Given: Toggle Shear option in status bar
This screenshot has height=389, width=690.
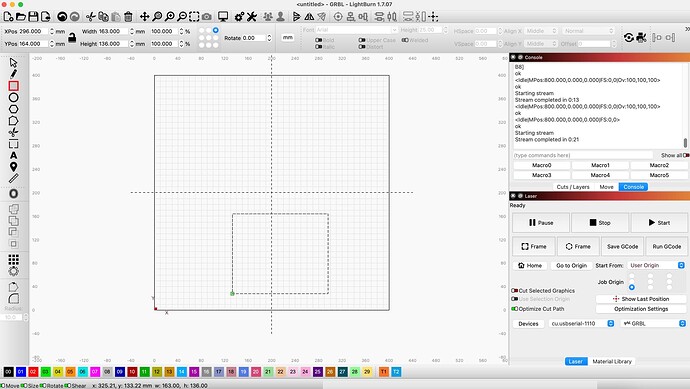Looking at the screenshot, I should 68,385.
